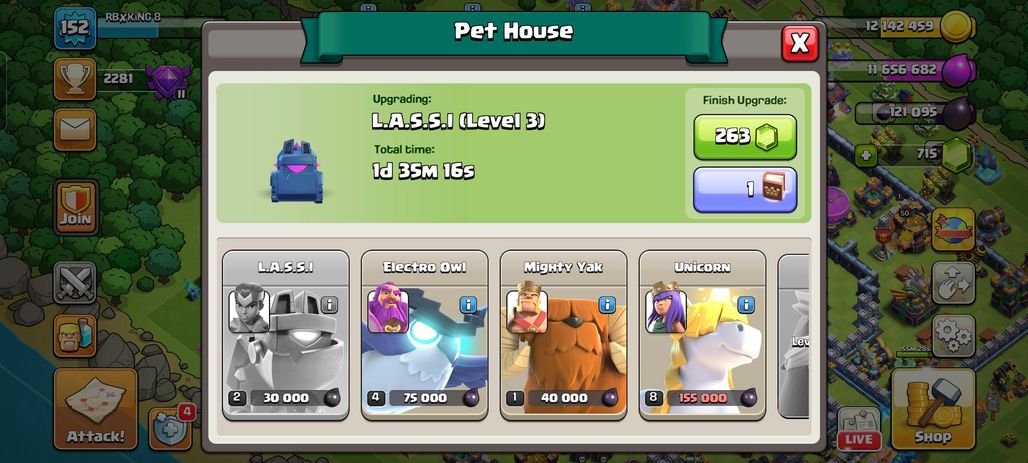Image resolution: width=1028 pixels, height=463 pixels.
Task: Open the Shop button
Action: [x=932, y=409]
